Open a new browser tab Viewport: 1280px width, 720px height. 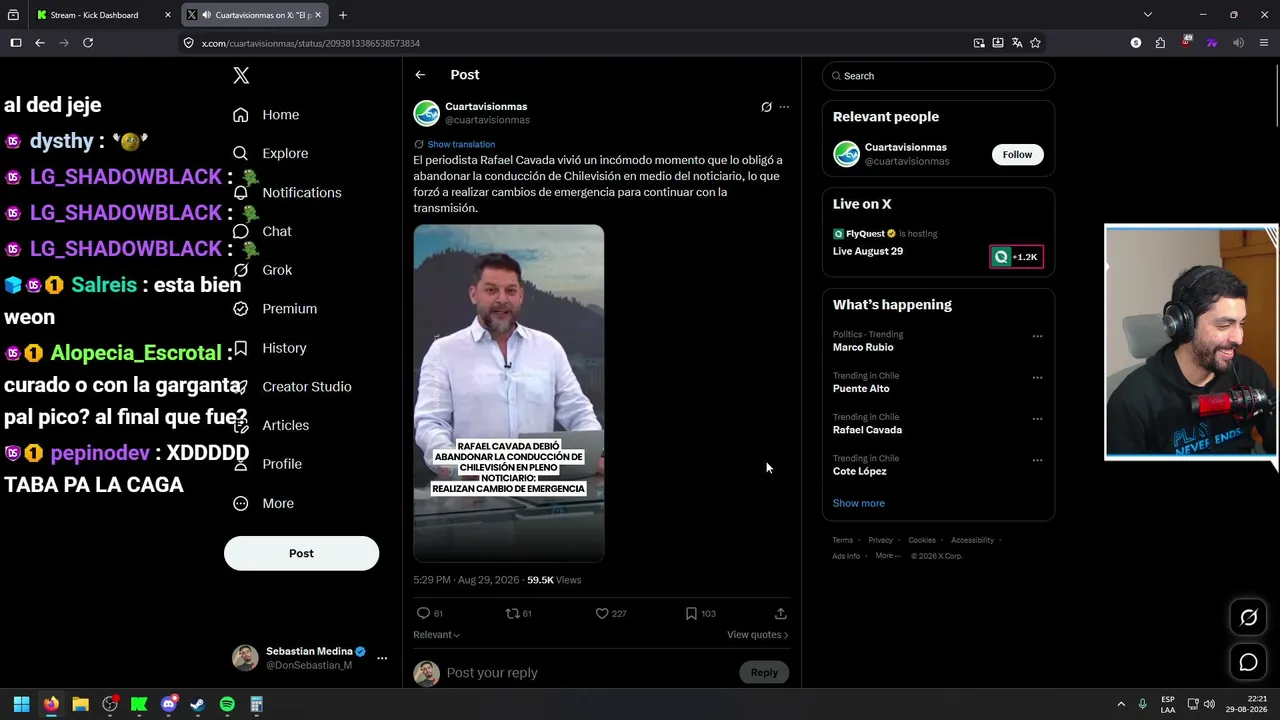point(343,15)
